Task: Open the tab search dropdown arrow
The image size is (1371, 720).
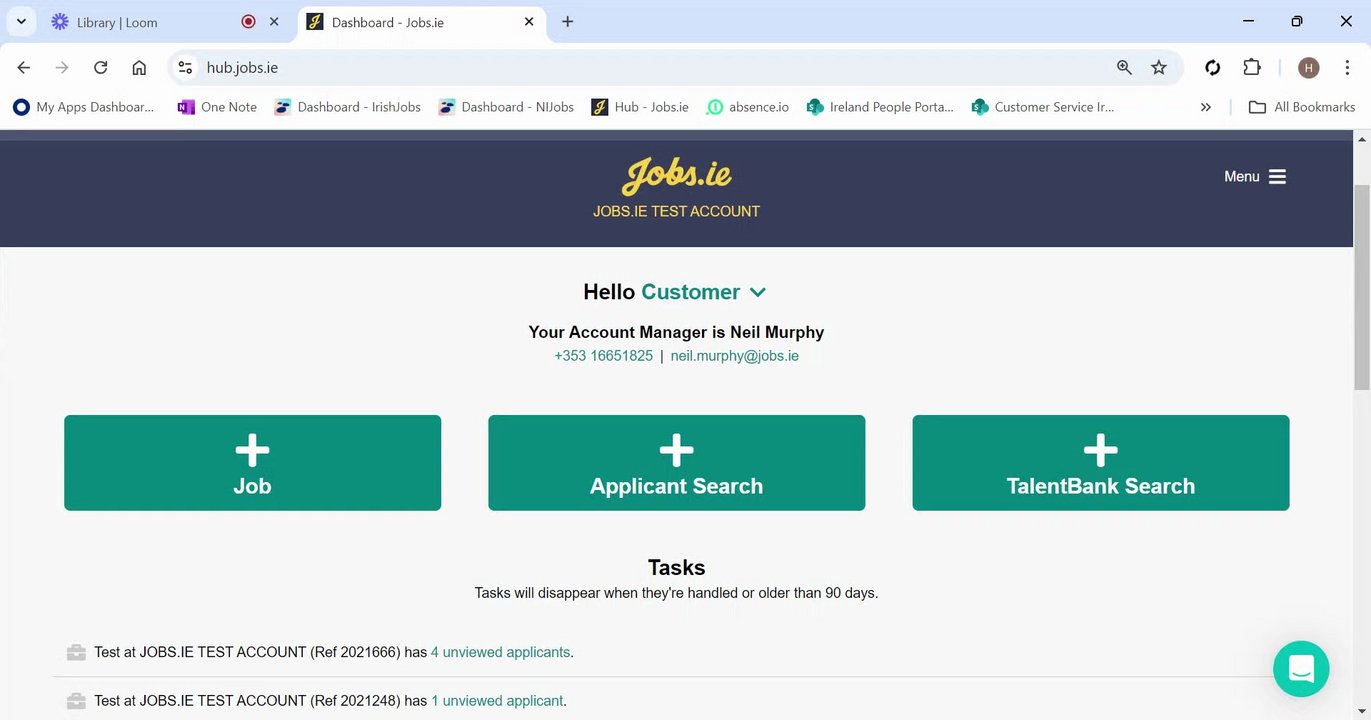Action: [20, 21]
